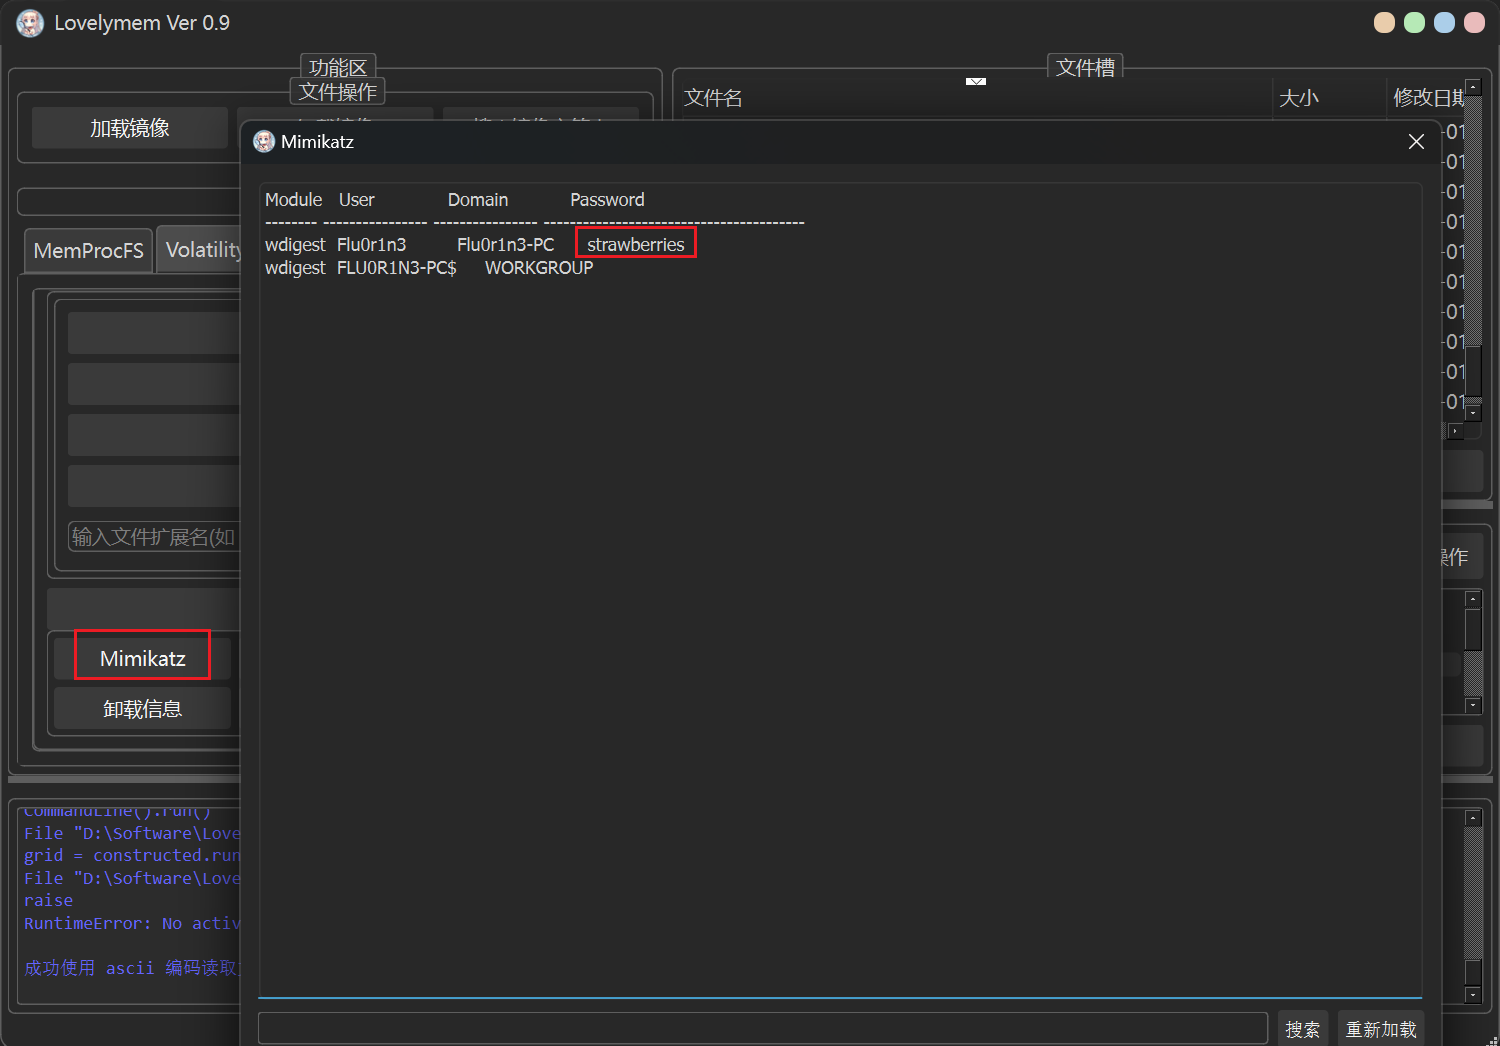The height and width of the screenshot is (1046, 1500).
Task: Click the 搜索 button
Action: (x=1302, y=1029)
